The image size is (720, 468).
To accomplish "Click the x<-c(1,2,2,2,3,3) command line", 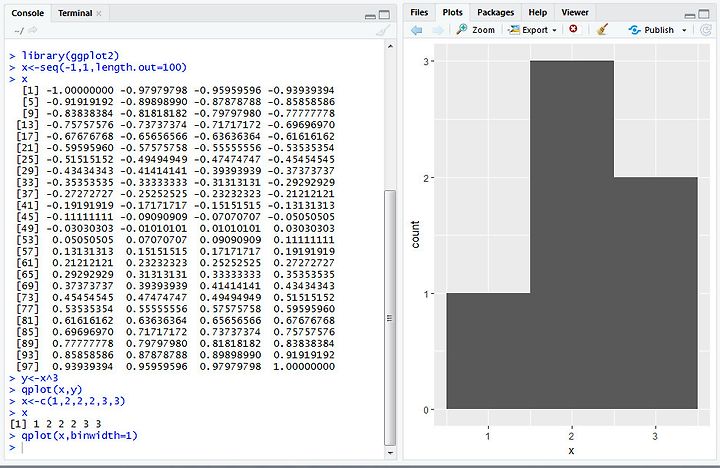I will coord(73,401).
